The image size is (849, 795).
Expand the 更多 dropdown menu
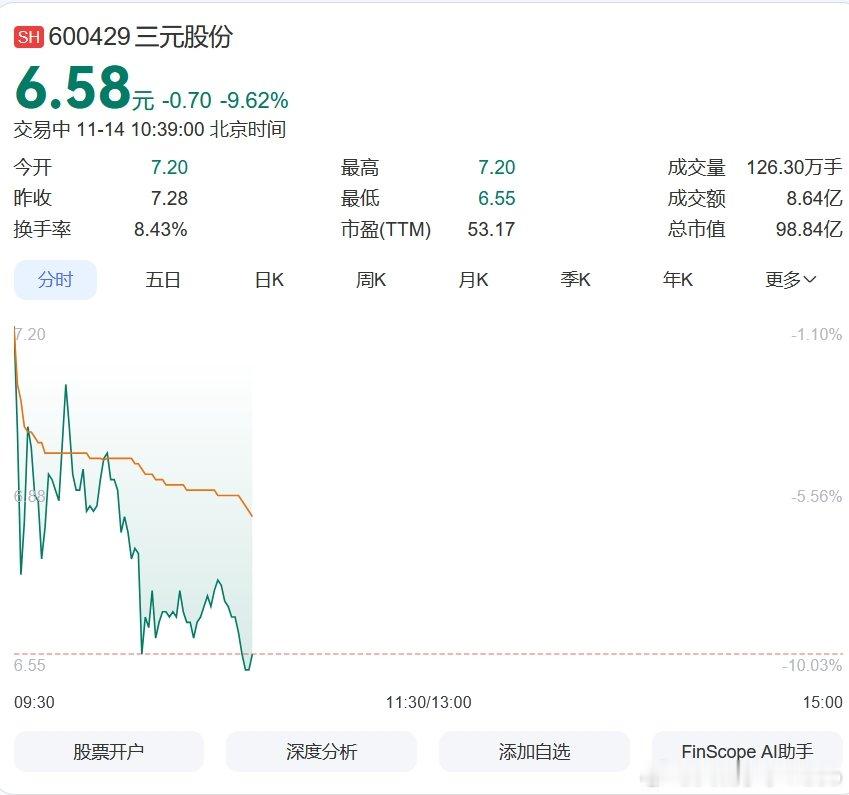coord(790,280)
